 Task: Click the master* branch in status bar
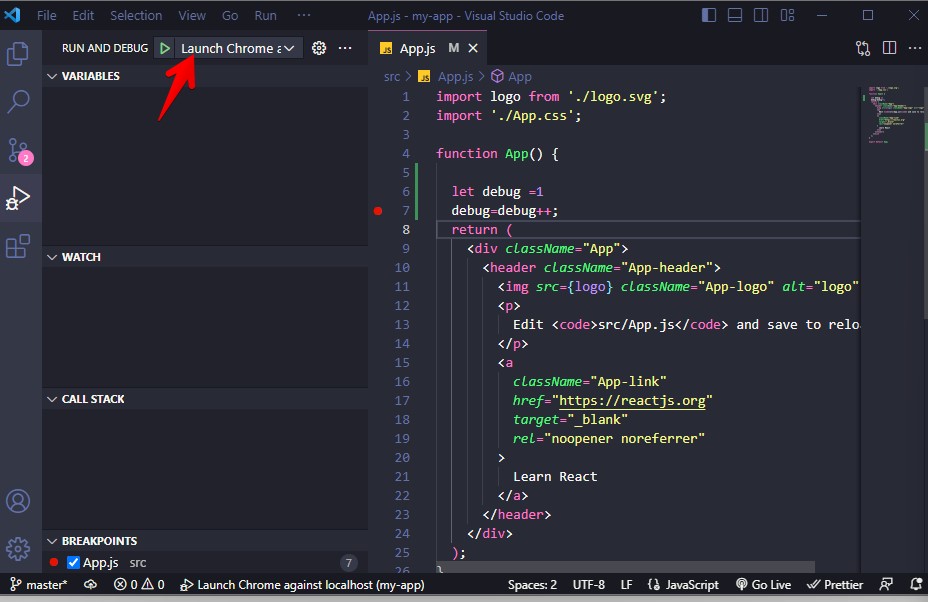pyautogui.click(x=37, y=584)
